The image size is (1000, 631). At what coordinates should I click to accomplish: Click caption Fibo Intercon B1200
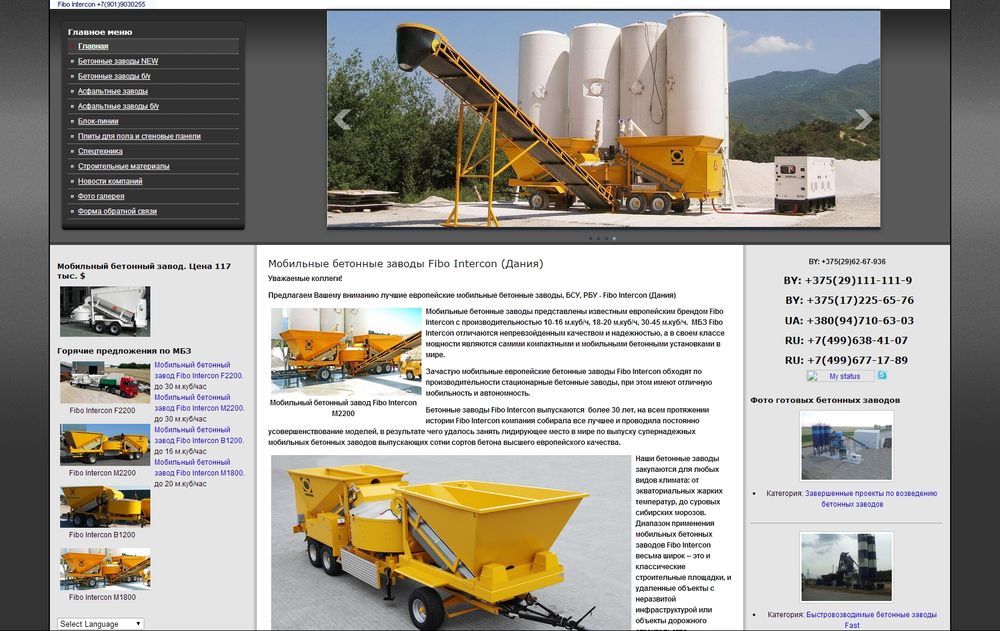click(102, 535)
